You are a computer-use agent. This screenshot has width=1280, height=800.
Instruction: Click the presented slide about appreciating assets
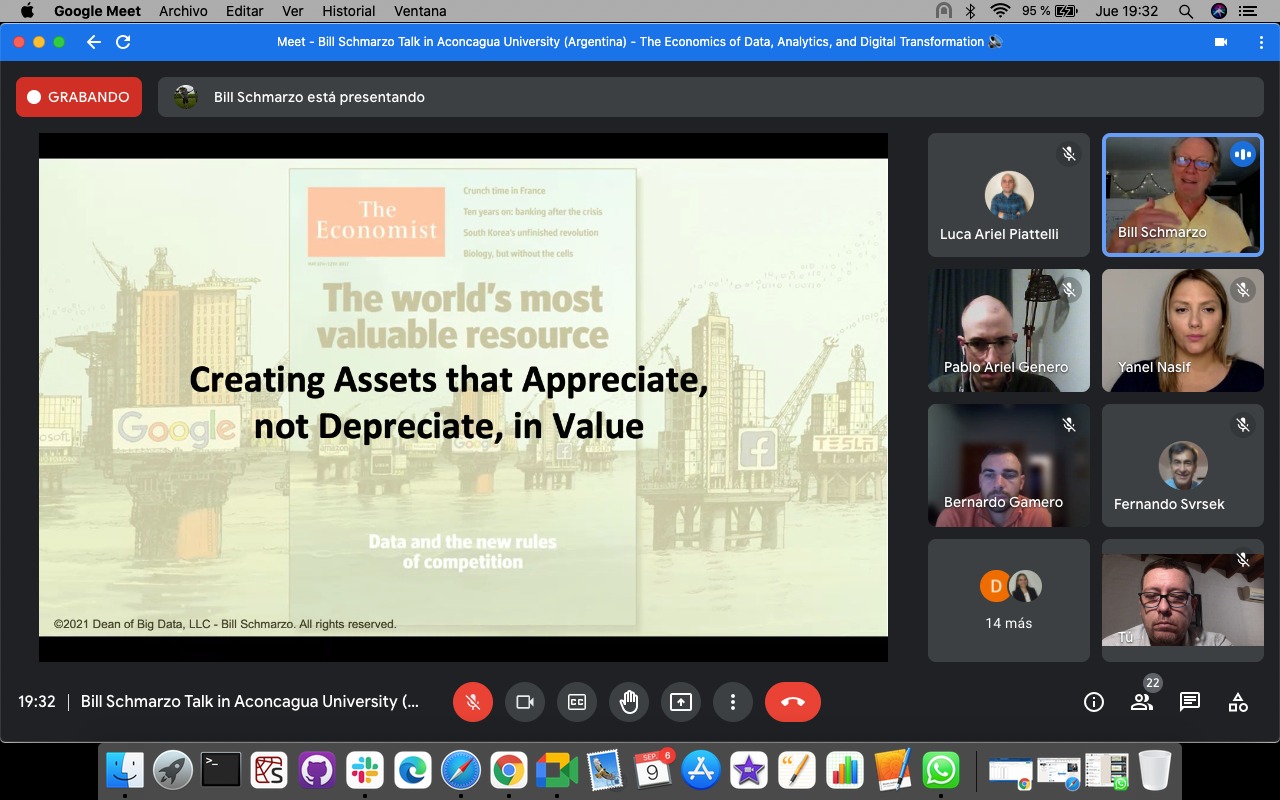pyautogui.click(x=463, y=397)
